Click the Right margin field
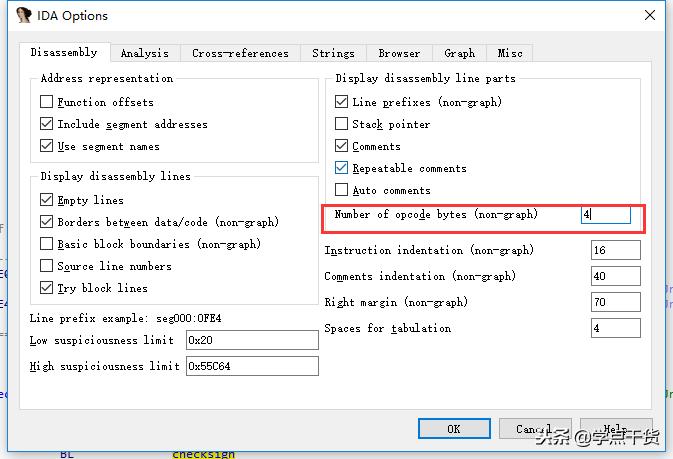 (615, 302)
